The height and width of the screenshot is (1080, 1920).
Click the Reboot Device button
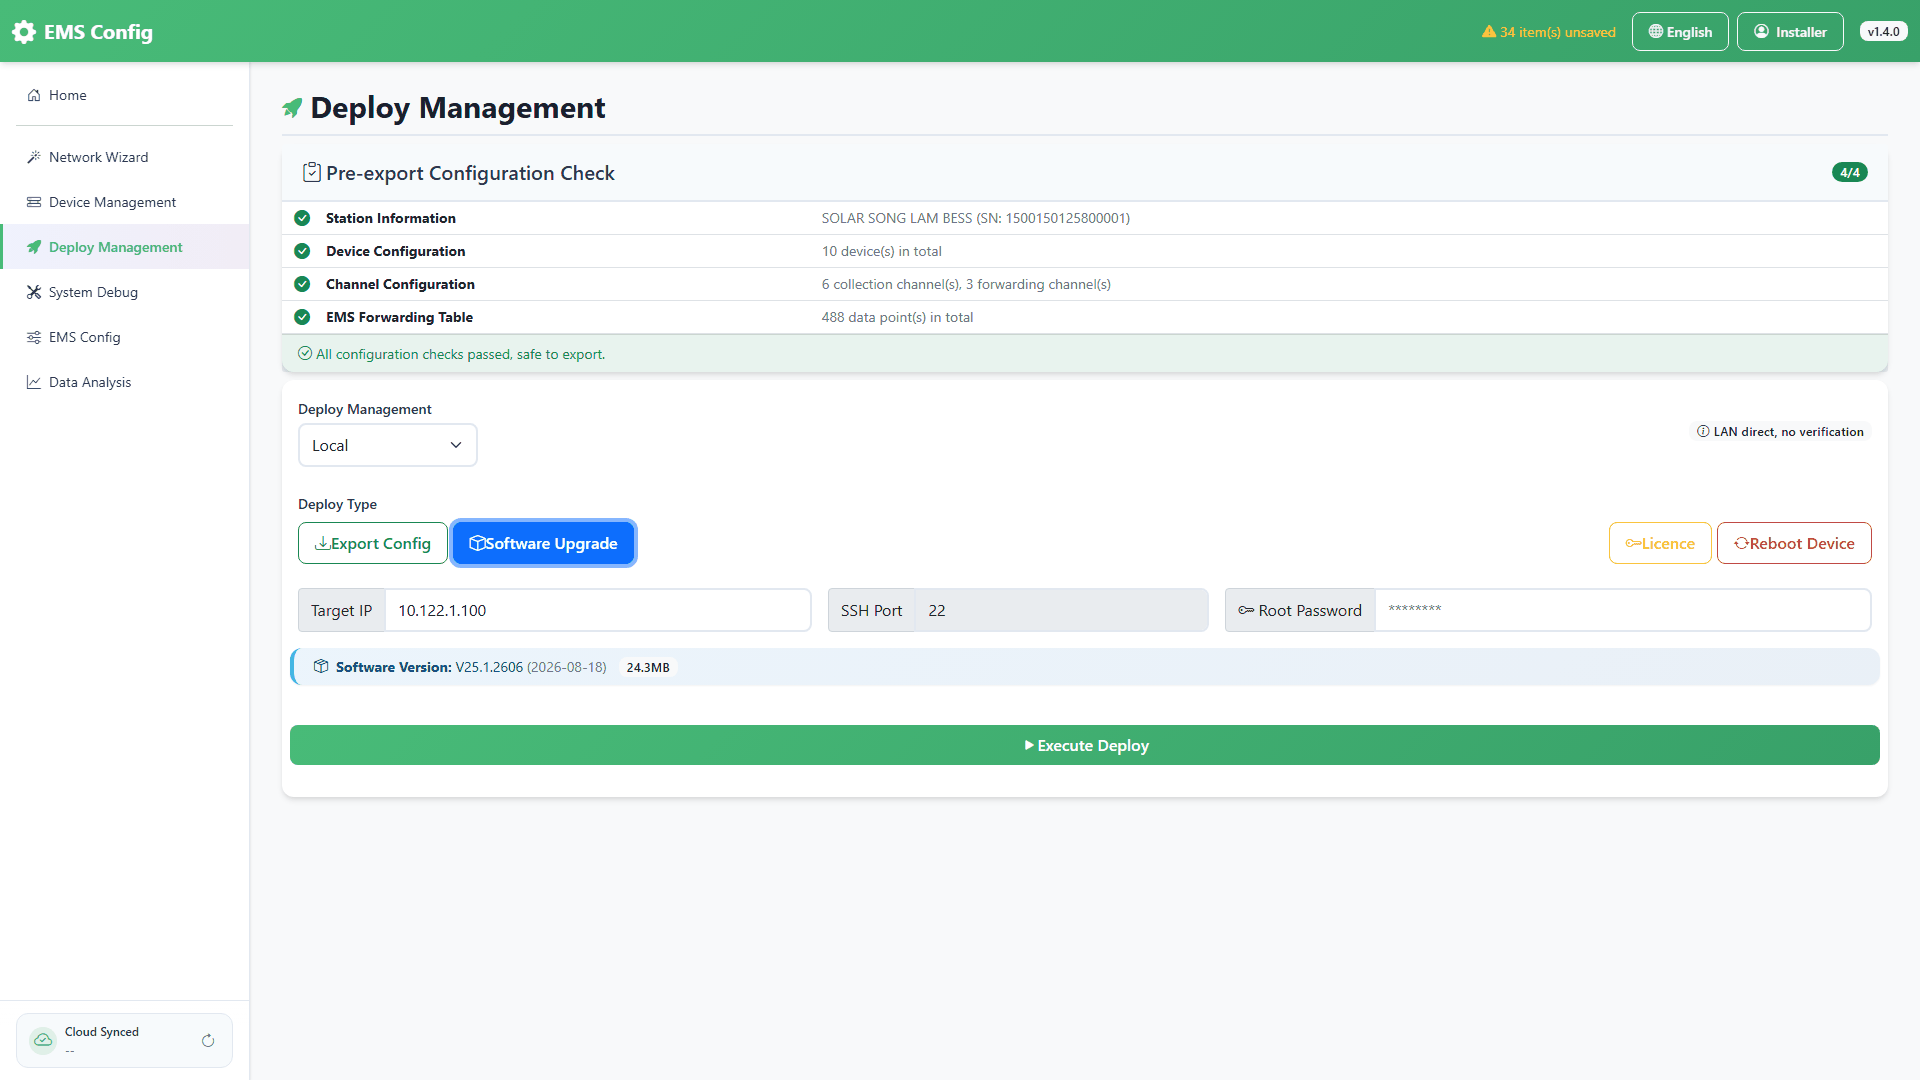pyautogui.click(x=1794, y=543)
